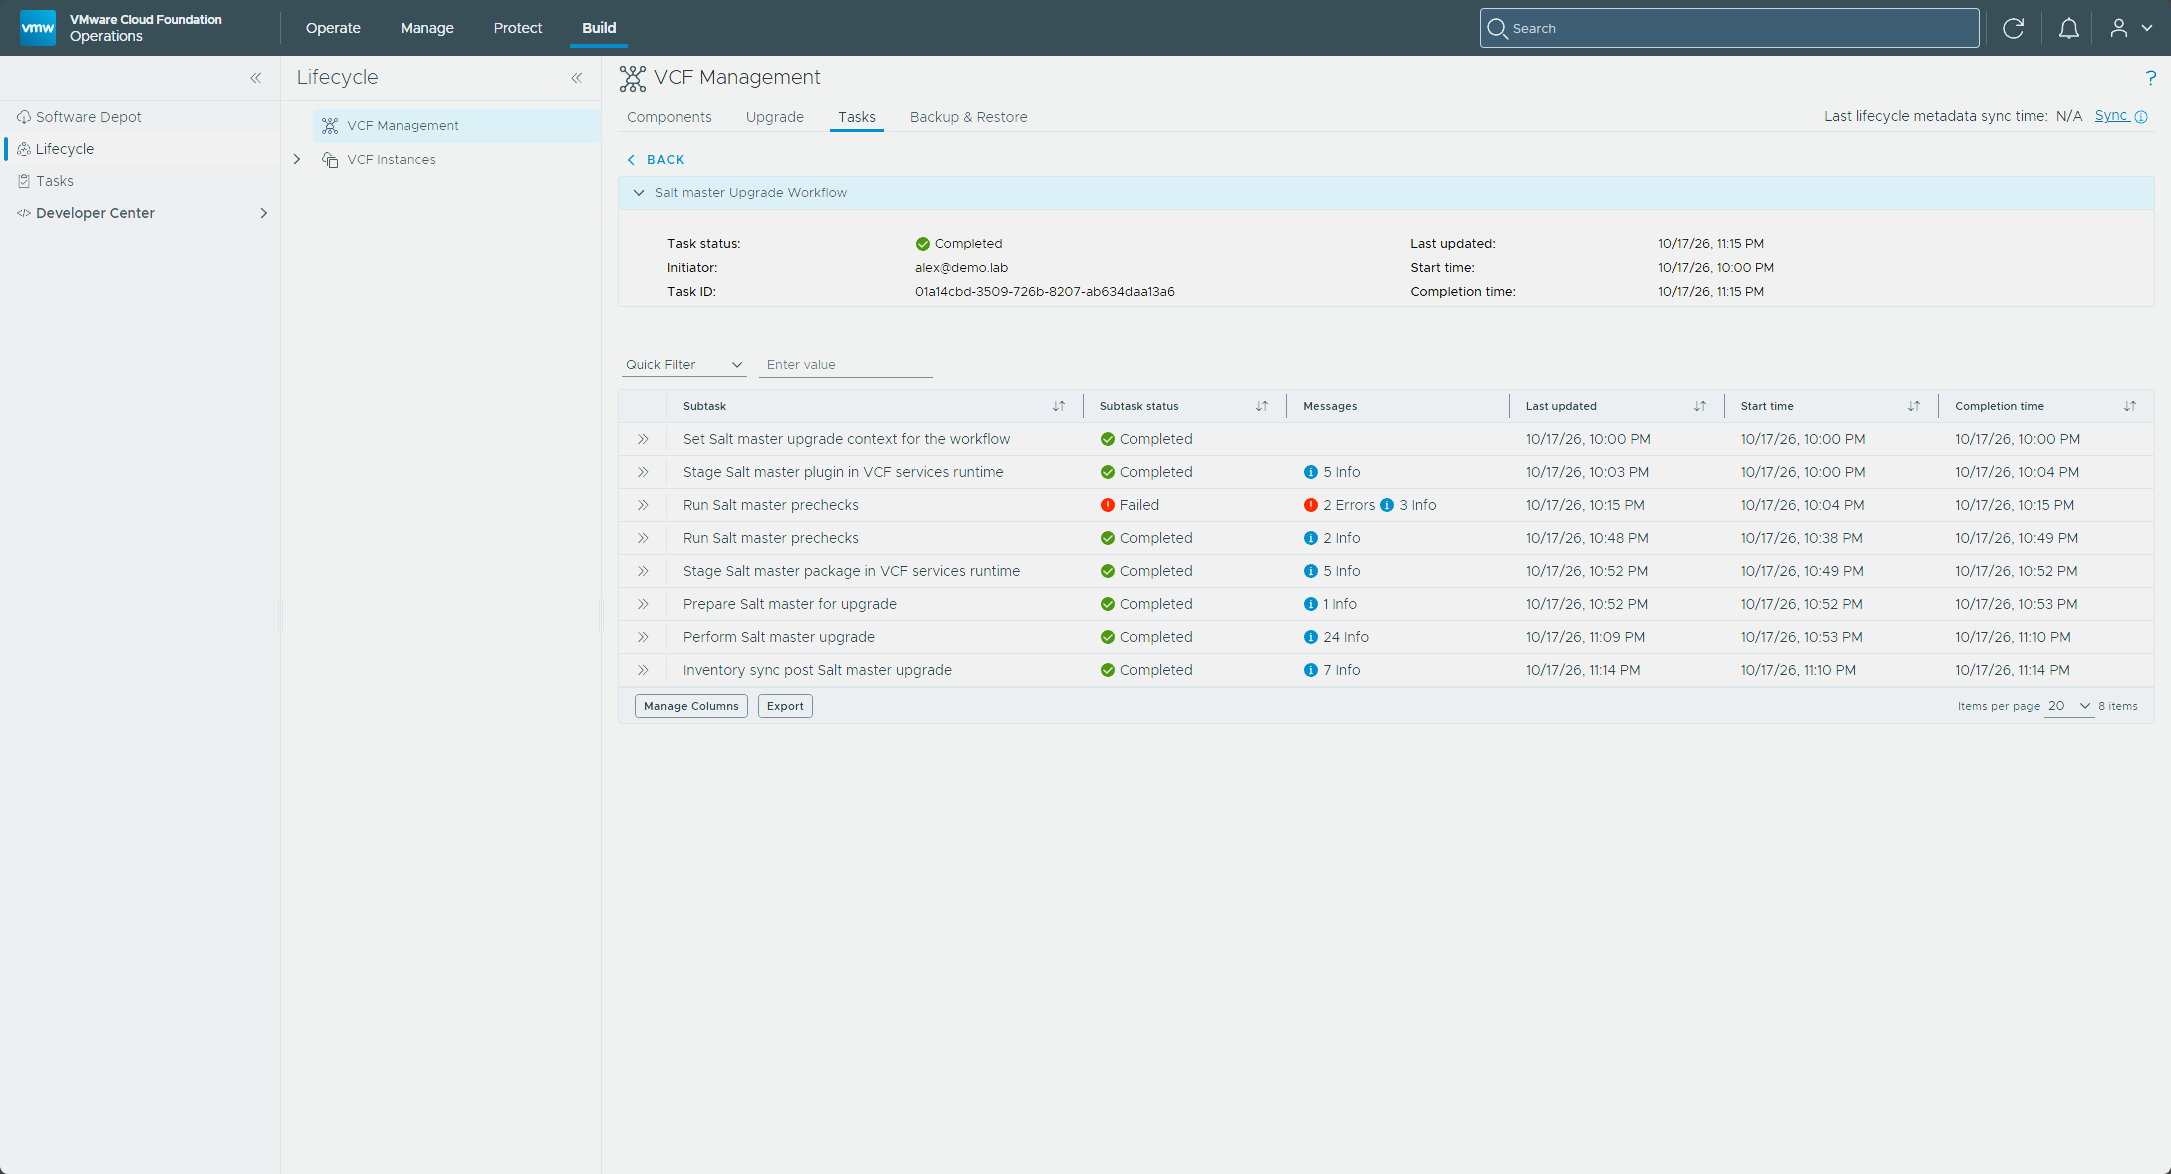Expand the failed Run Salt master prechecks row

tap(643, 505)
